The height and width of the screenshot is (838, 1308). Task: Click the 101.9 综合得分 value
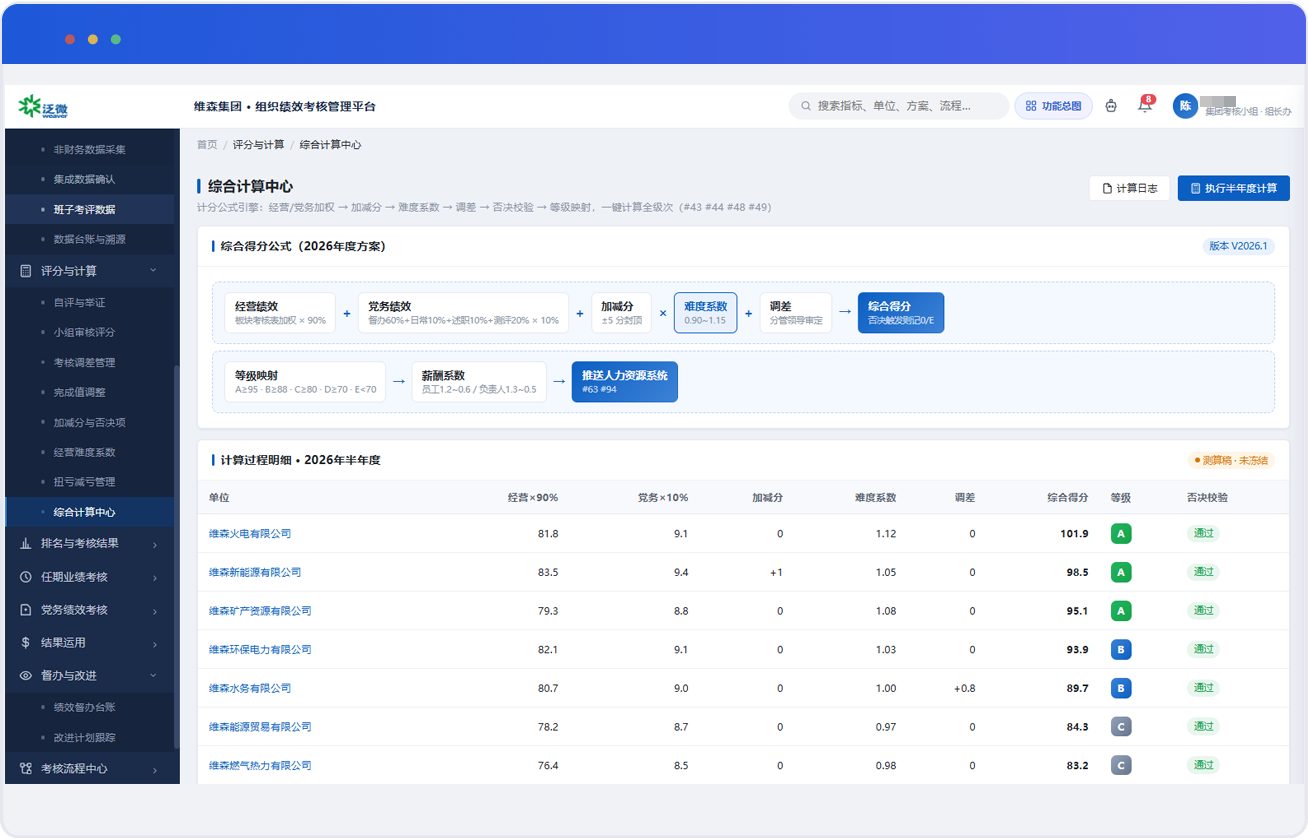click(1074, 534)
